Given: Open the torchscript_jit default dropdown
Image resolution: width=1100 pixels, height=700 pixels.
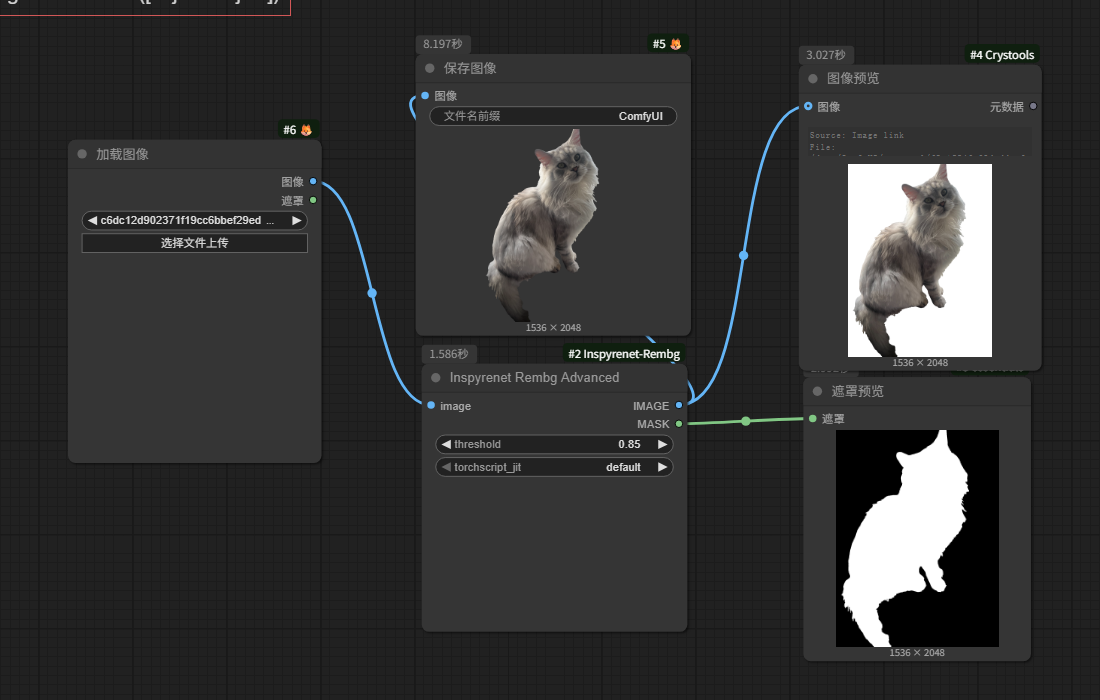Looking at the screenshot, I should click(554, 467).
